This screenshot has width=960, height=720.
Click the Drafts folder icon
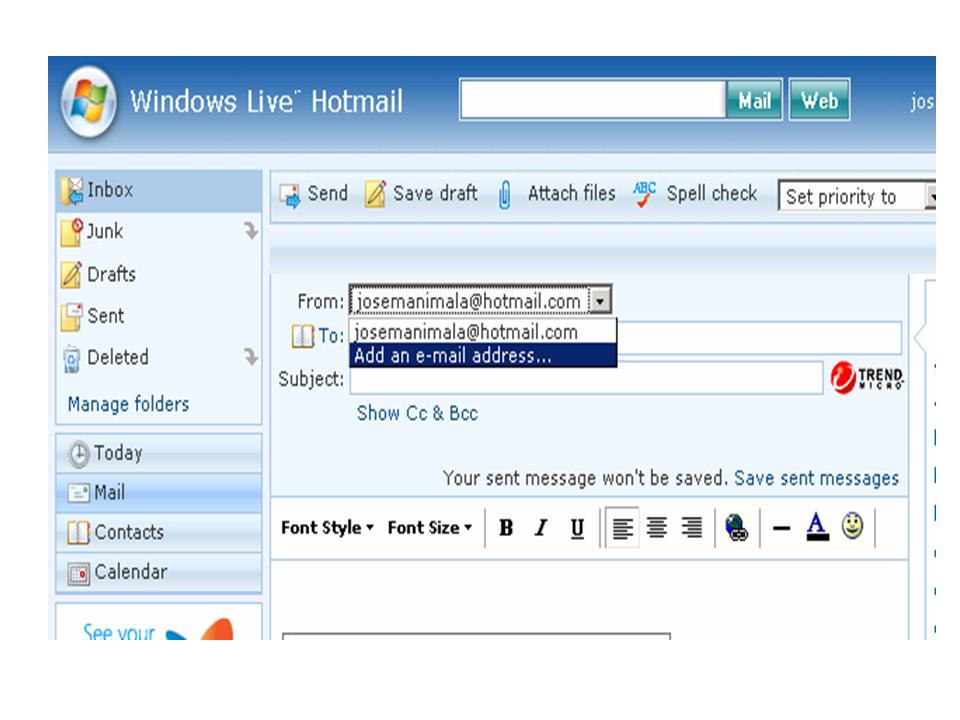71,274
